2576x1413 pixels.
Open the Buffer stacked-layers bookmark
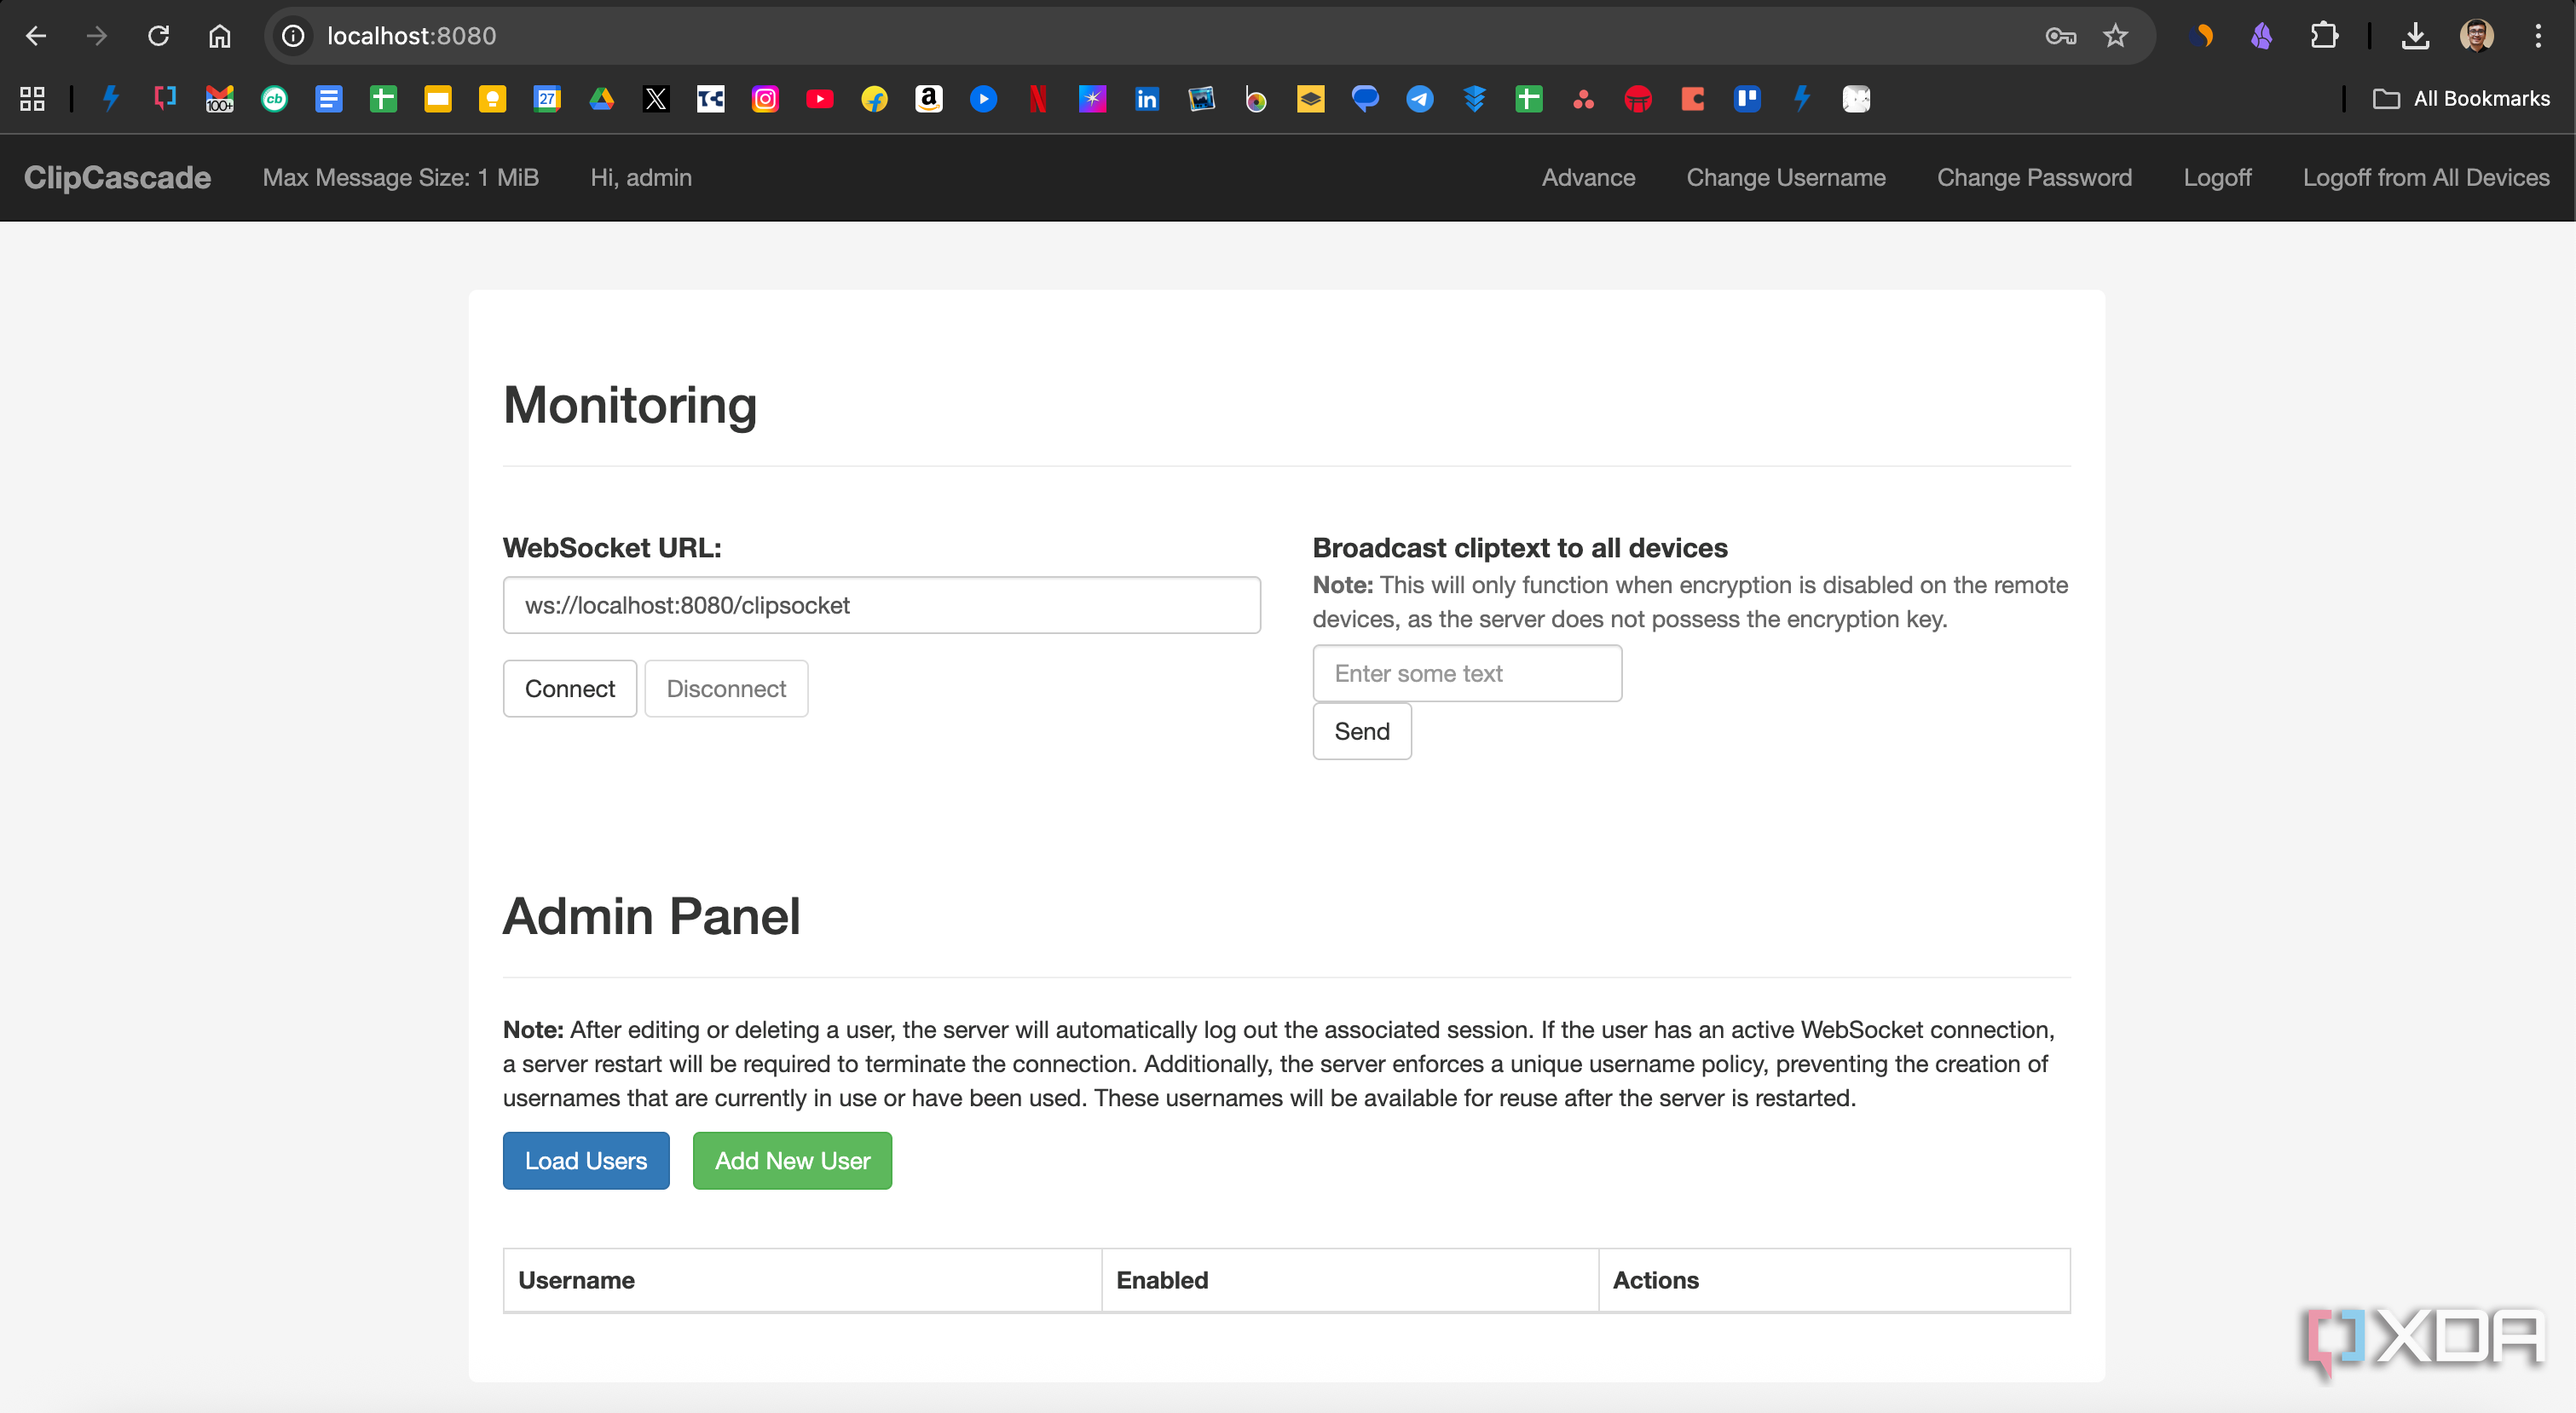1474,99
